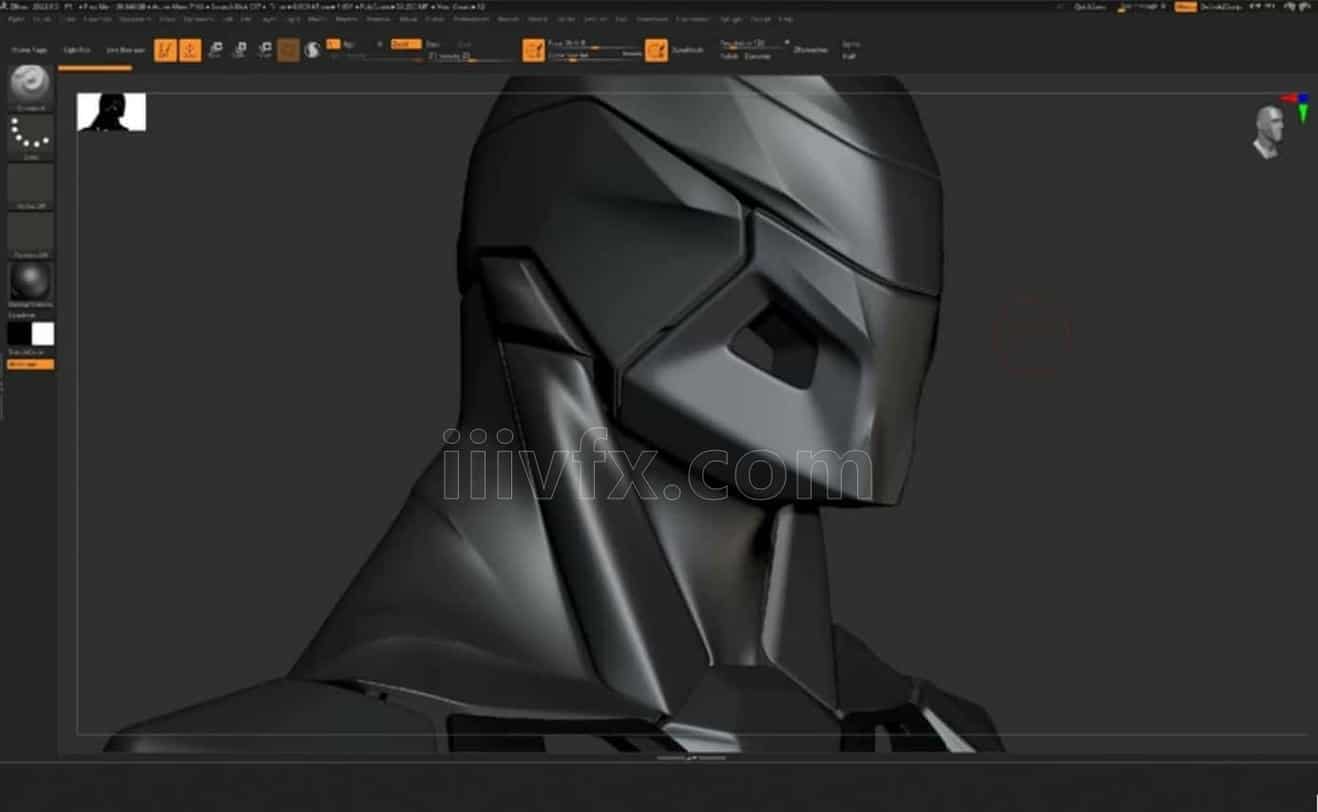1318x812 pixels.
Task: Open the Document menu
Action: pyautogui.click(x=134, y=19)
